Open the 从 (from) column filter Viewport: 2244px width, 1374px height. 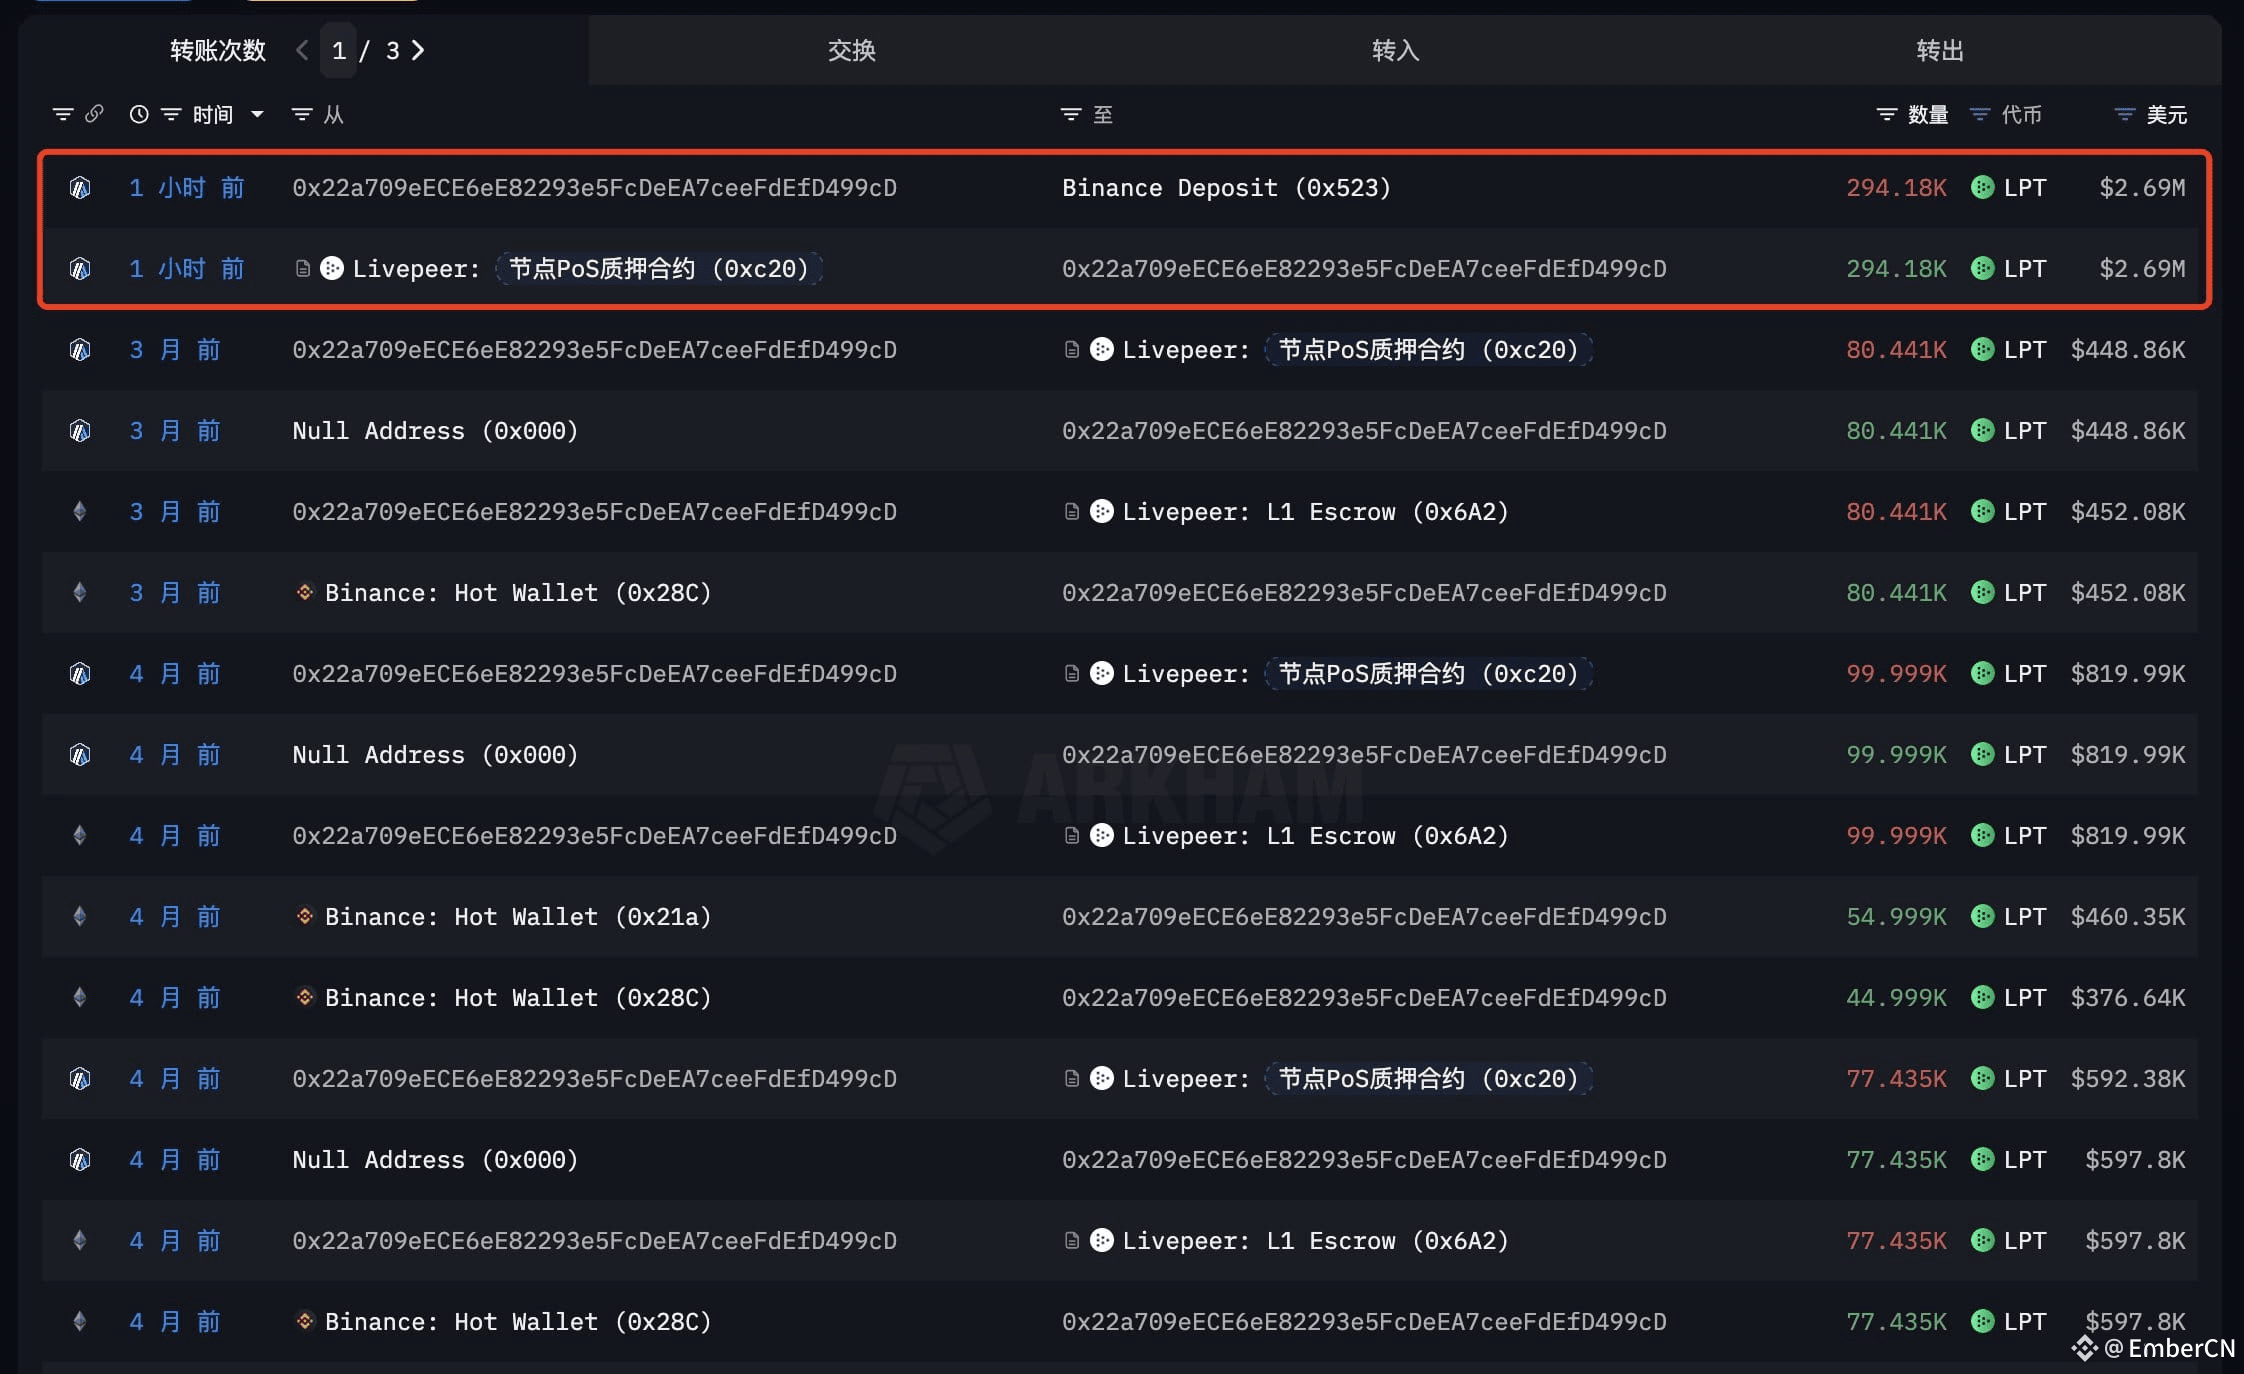coord(301,115)
